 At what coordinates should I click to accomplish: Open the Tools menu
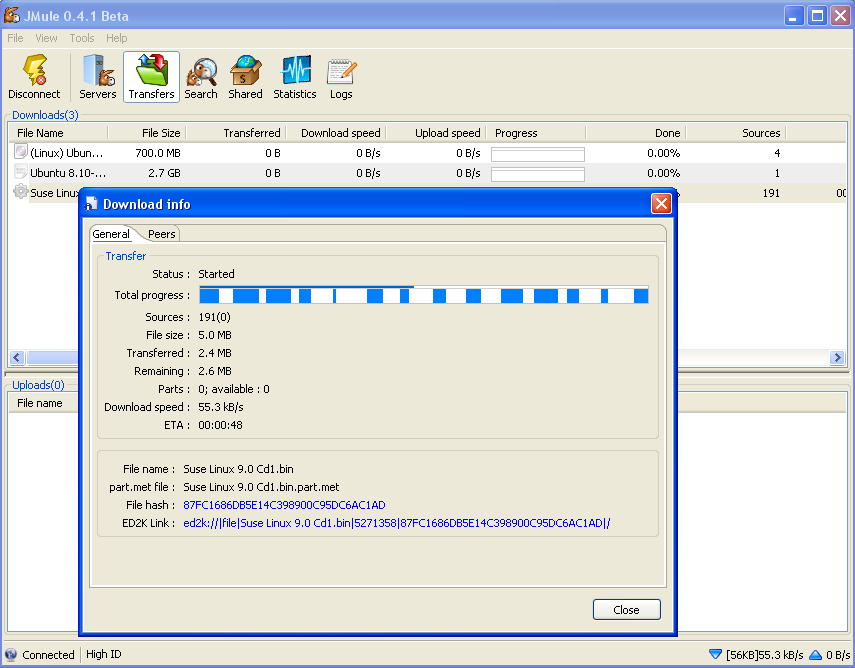pyautogui.click(x=82, y=38)
